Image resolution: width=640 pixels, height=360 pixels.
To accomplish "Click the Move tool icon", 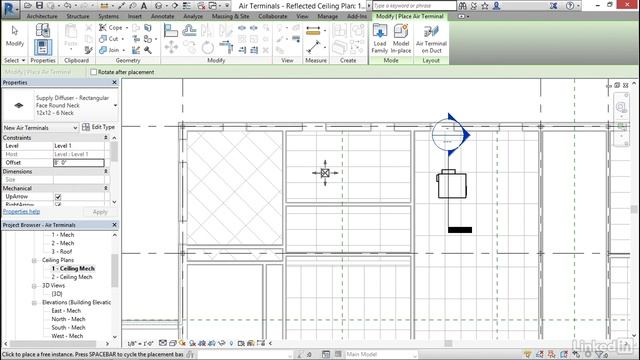I will point(171,47).
